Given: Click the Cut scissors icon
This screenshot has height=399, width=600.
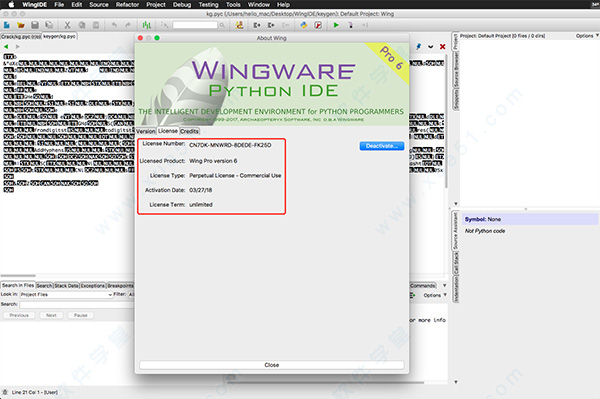Looking at the screenshot, I should click(x=67, y=25).
